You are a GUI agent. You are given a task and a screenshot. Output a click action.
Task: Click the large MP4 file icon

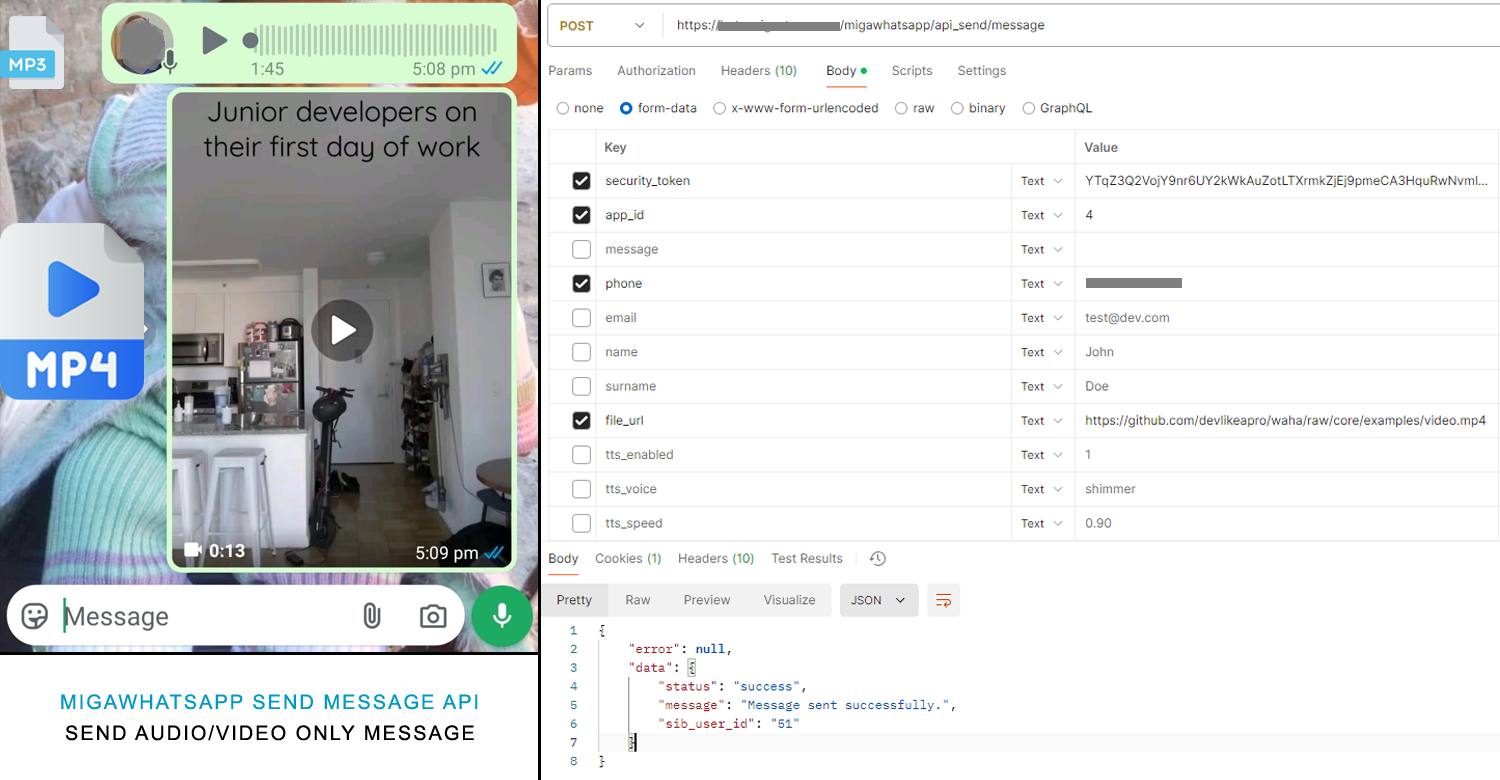coord(73,311)
